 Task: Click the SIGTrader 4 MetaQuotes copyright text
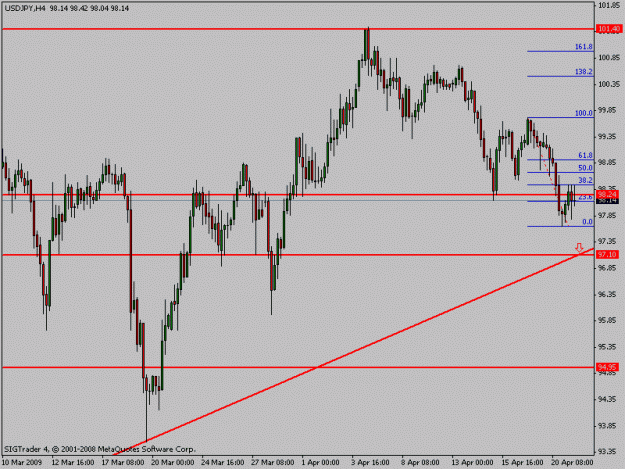pyautogui.click(x=100, y=449)
